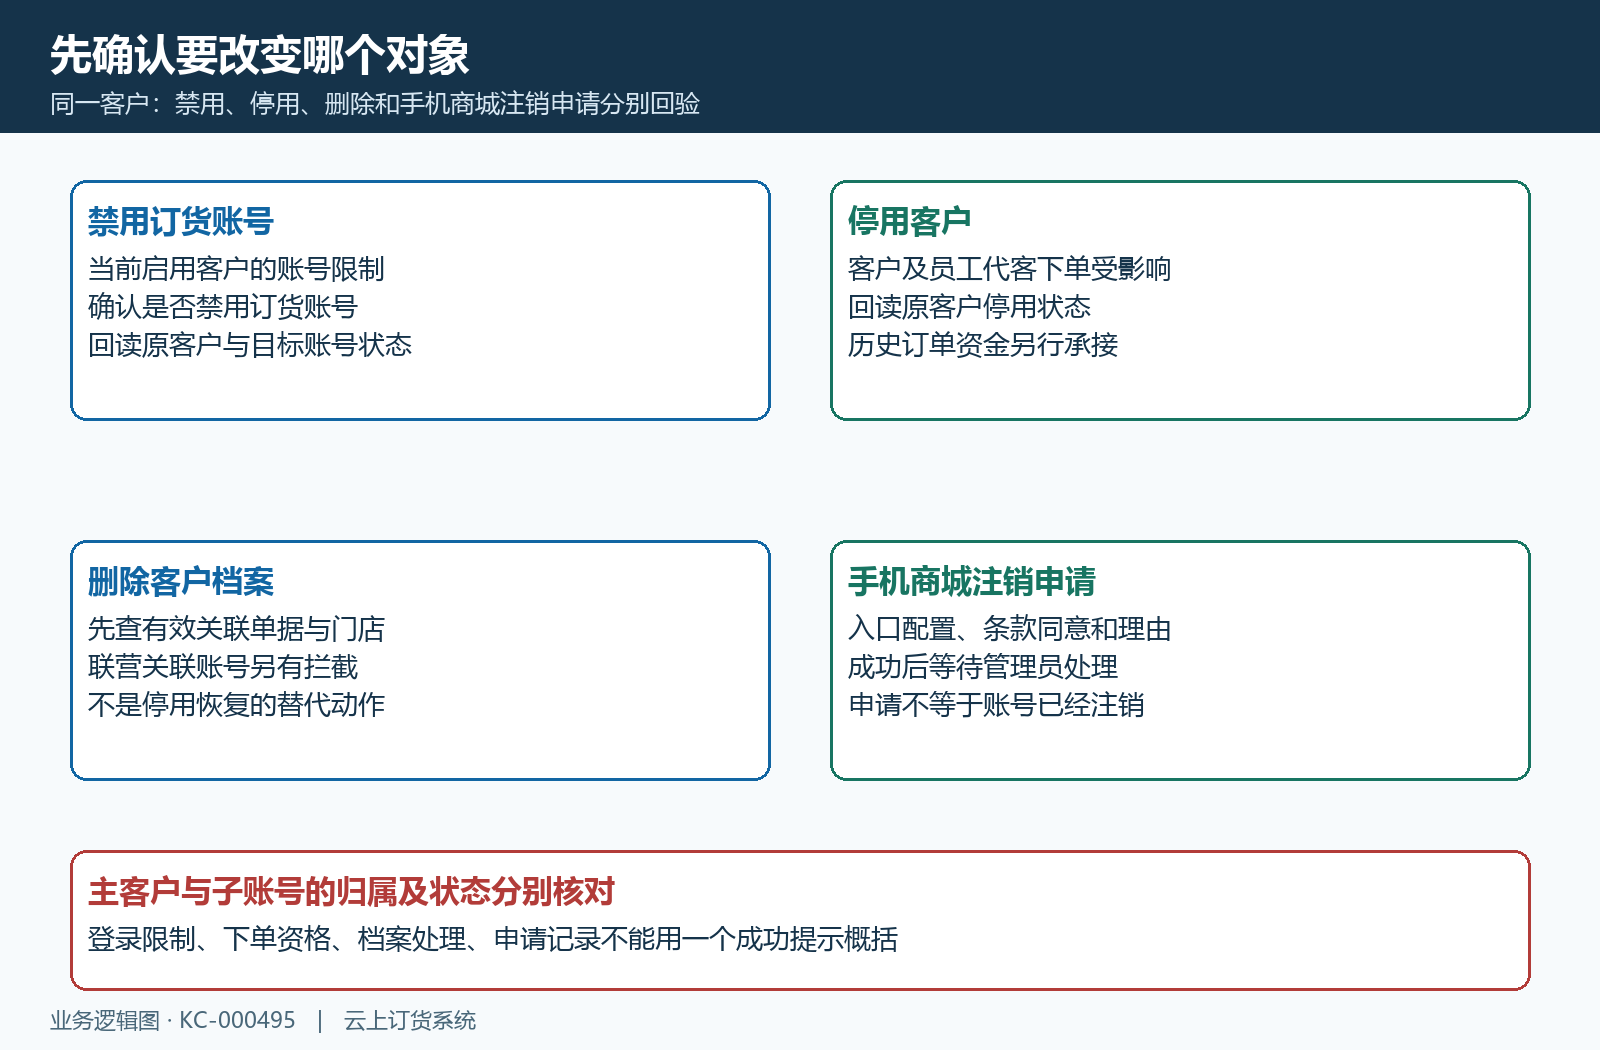Click the line 成功后等待管理员处理
The image size is (1600, 1050).
pos(983,667)
